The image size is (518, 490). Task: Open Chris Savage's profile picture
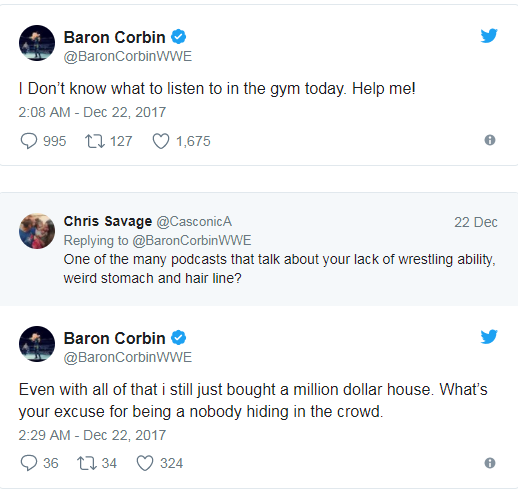click(x=37, y=231)
